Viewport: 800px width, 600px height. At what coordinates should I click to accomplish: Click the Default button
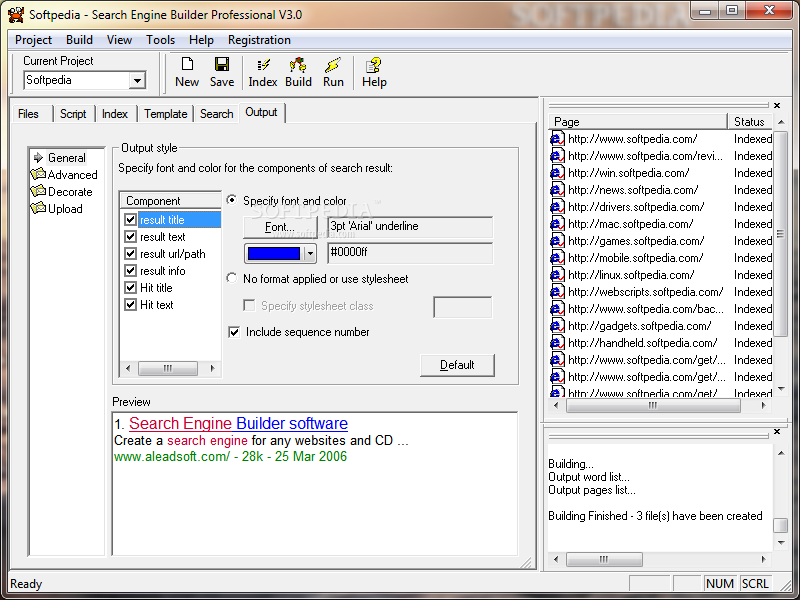[x=457, y=365]
